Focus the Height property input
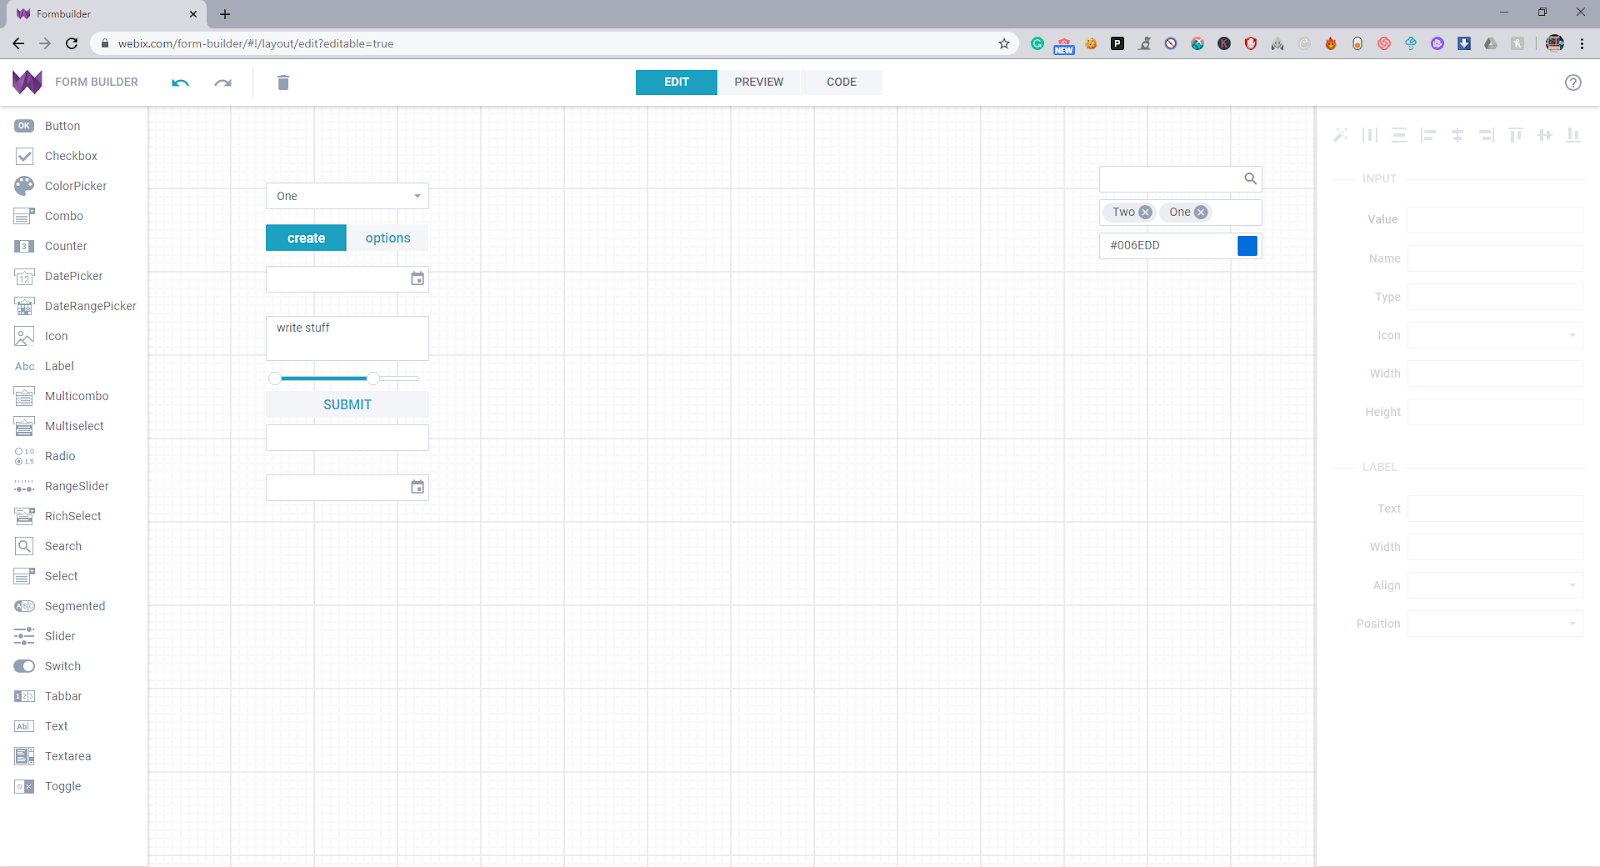 pos(1495,412)
